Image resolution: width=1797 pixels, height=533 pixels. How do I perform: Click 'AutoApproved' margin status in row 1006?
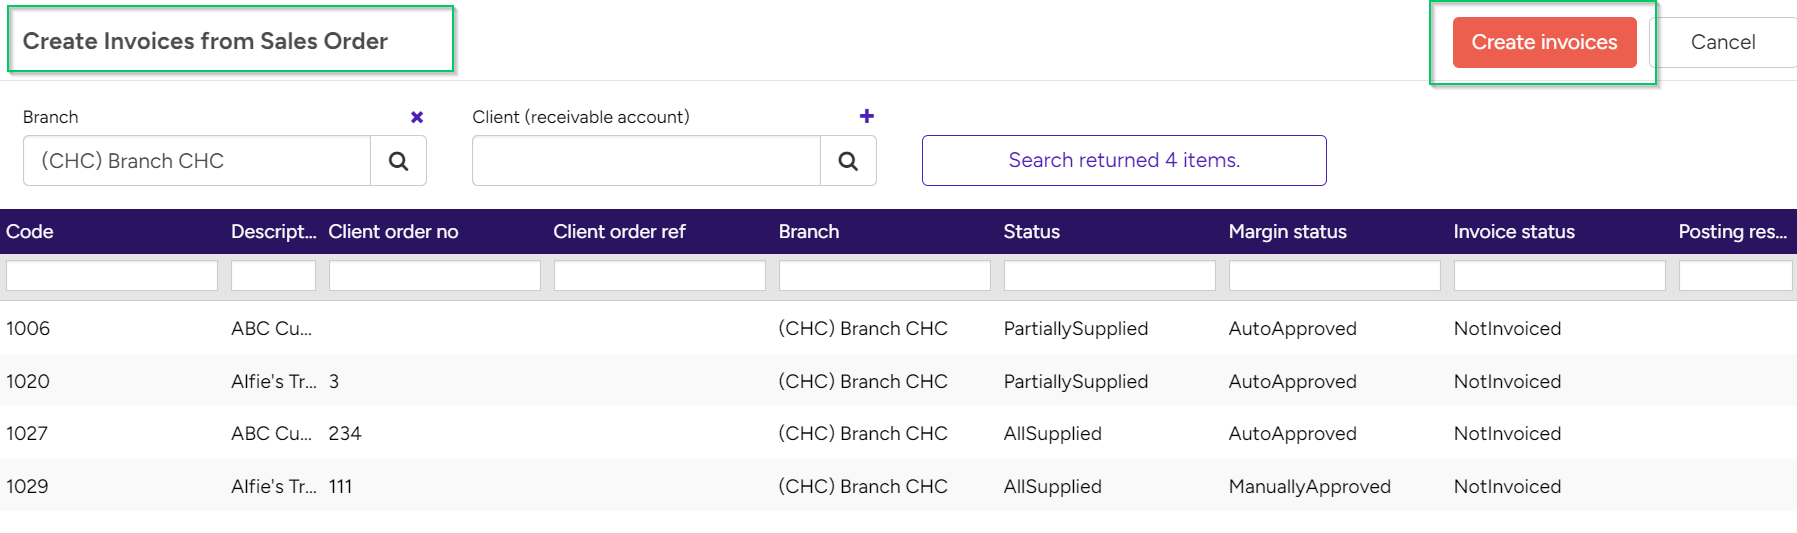pos(1292,328)
